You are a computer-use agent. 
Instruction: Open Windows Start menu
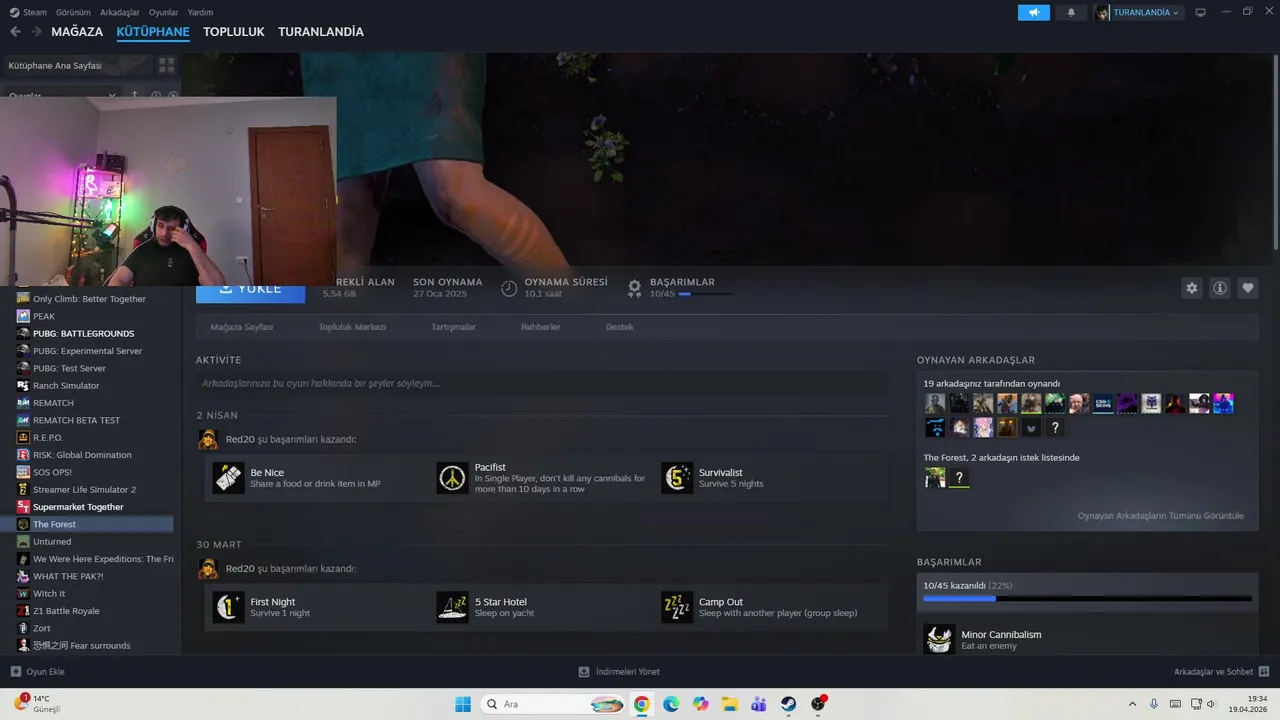coord(463,704)
